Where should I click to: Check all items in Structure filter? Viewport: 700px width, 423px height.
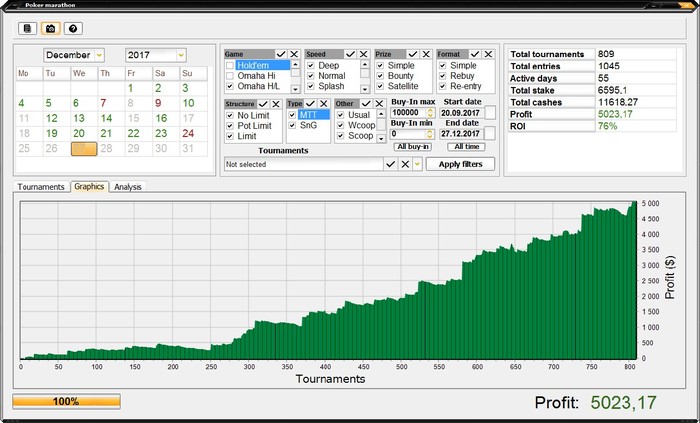[263, 104]
